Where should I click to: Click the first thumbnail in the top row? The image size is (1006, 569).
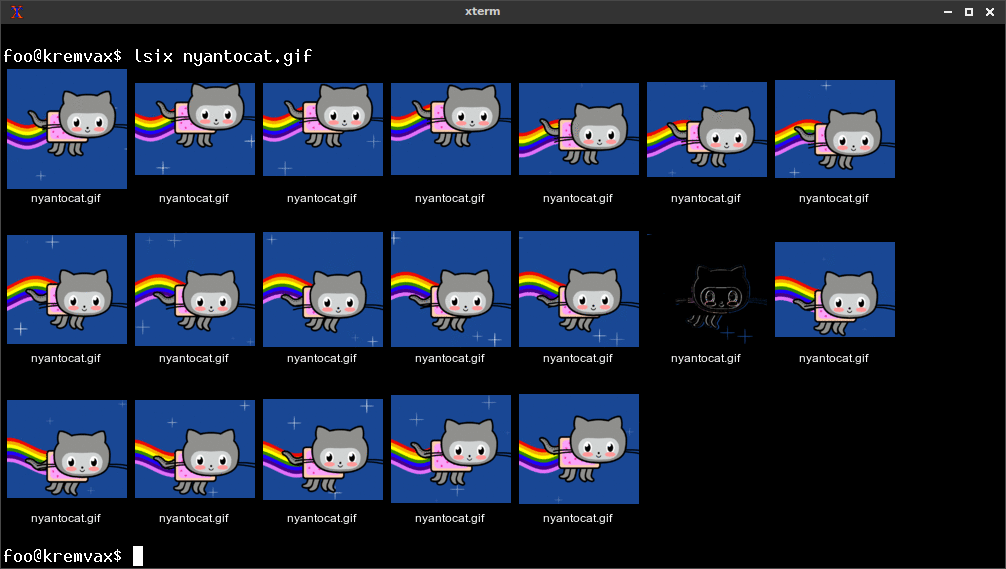coord(67,129)
